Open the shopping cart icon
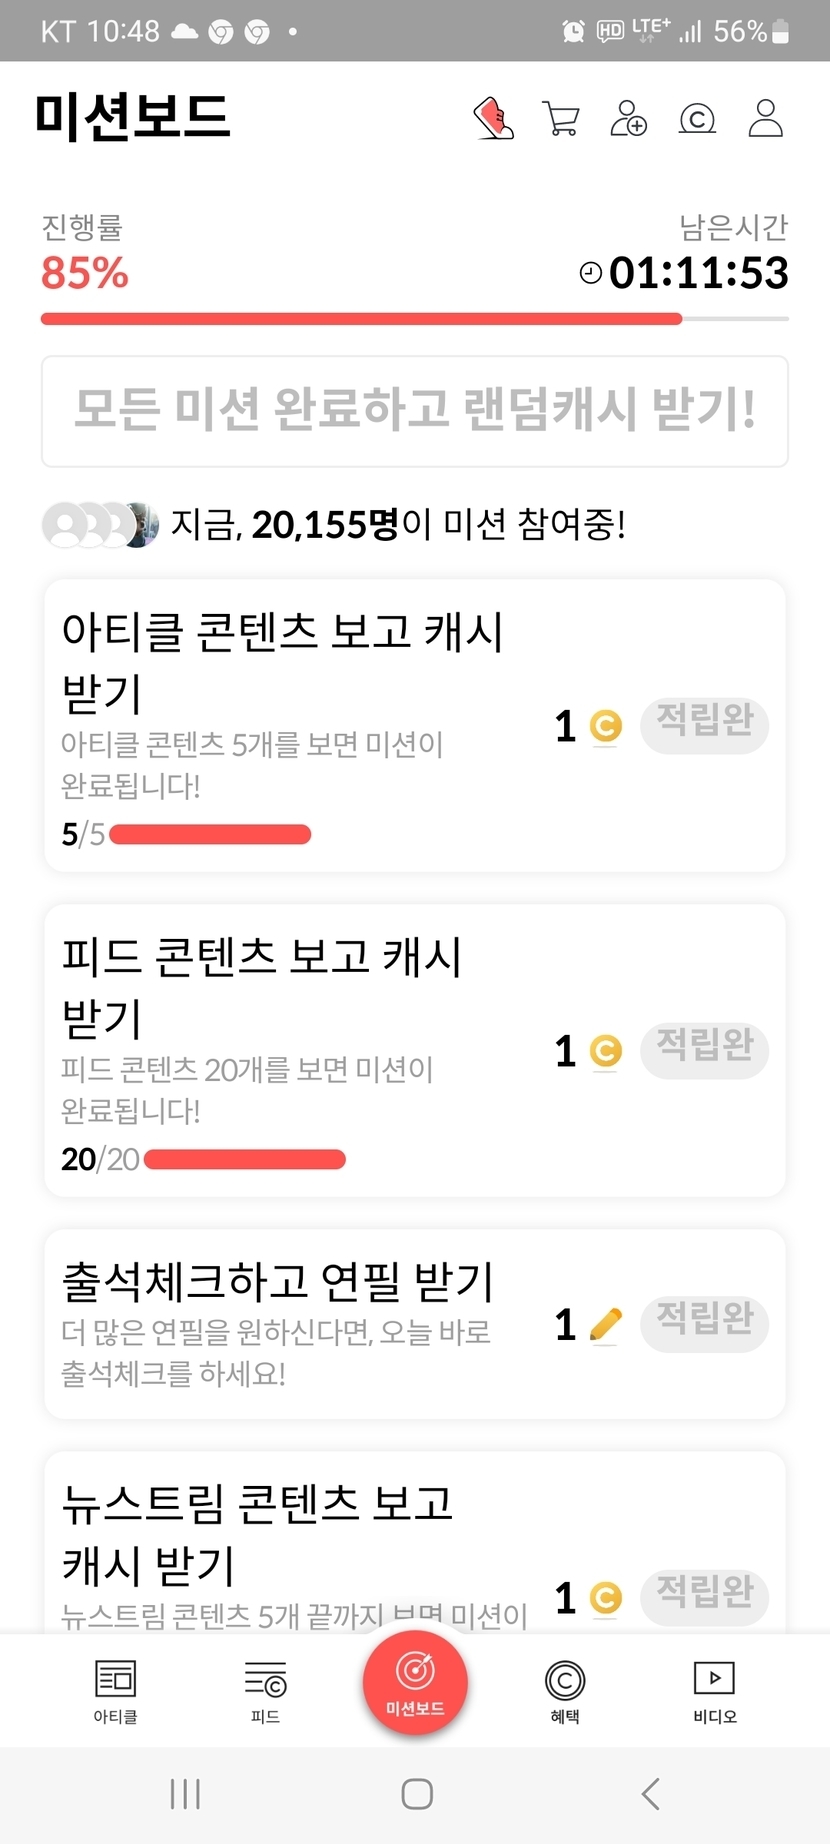Viewport: 830px width, 1844px height. pos(561,118)
